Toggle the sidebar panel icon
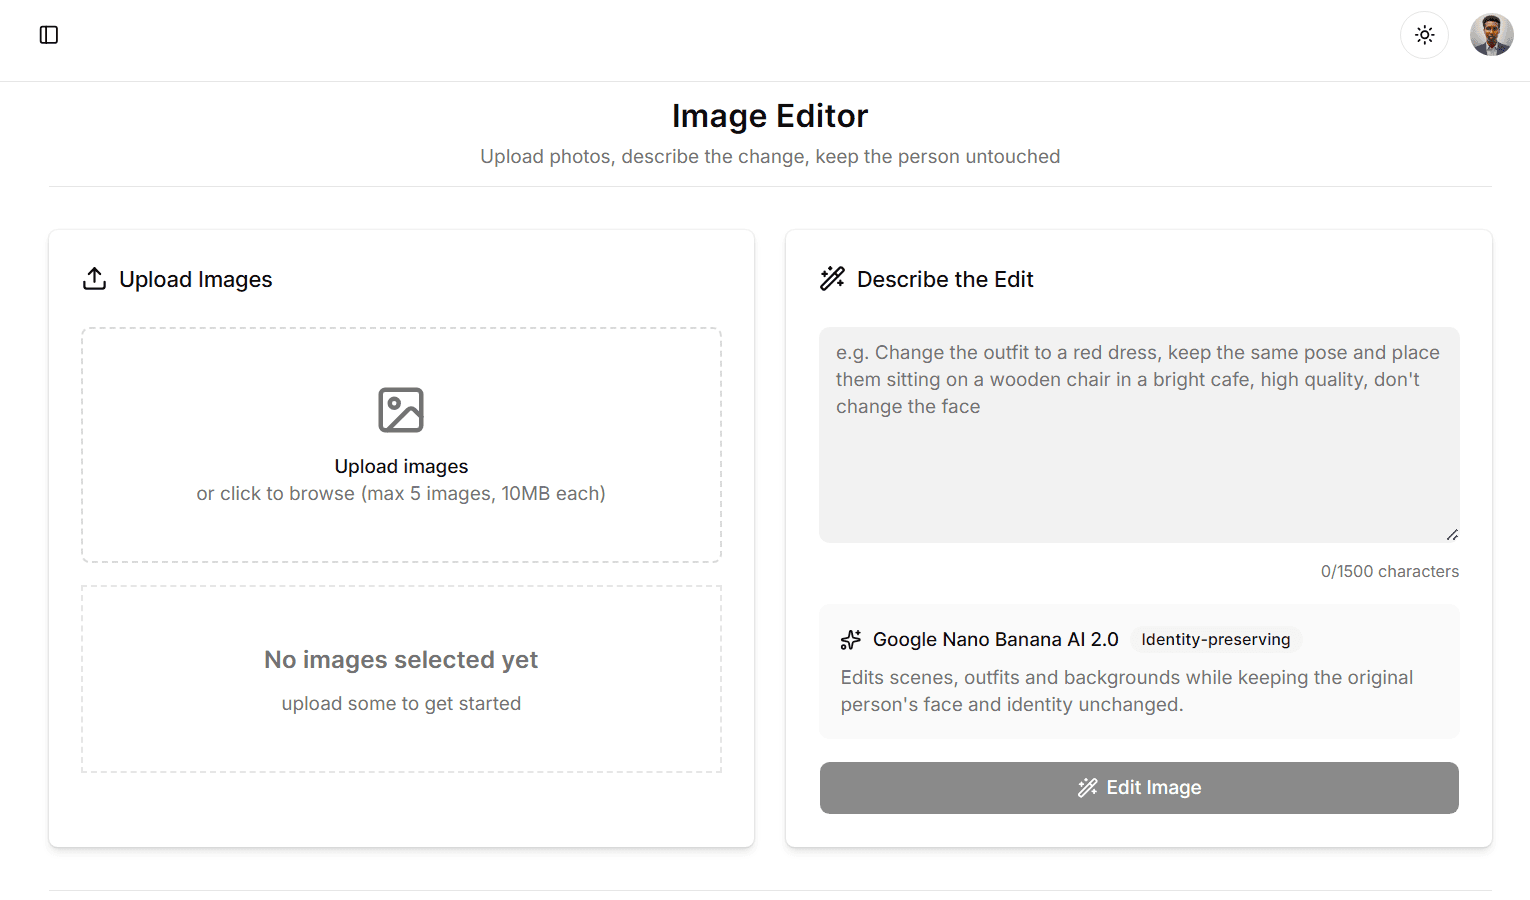The image size is (1530, 900). [x=49, y=35]
